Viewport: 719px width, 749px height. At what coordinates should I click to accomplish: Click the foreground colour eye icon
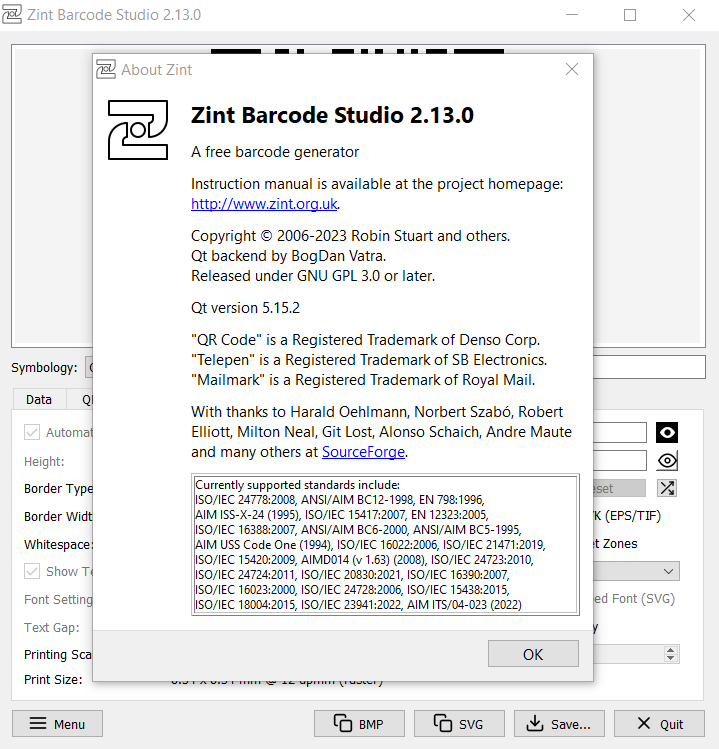click(667, 432)
